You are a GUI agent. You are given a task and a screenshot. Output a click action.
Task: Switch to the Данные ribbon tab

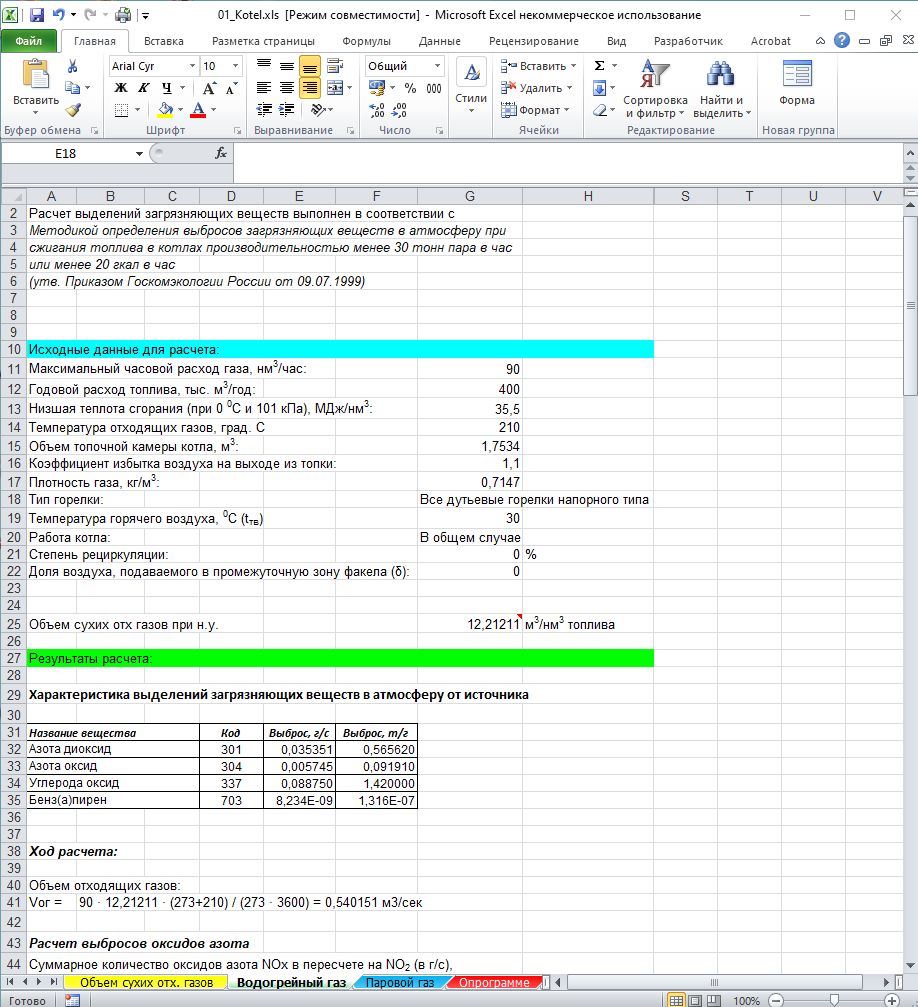(439, 40)
